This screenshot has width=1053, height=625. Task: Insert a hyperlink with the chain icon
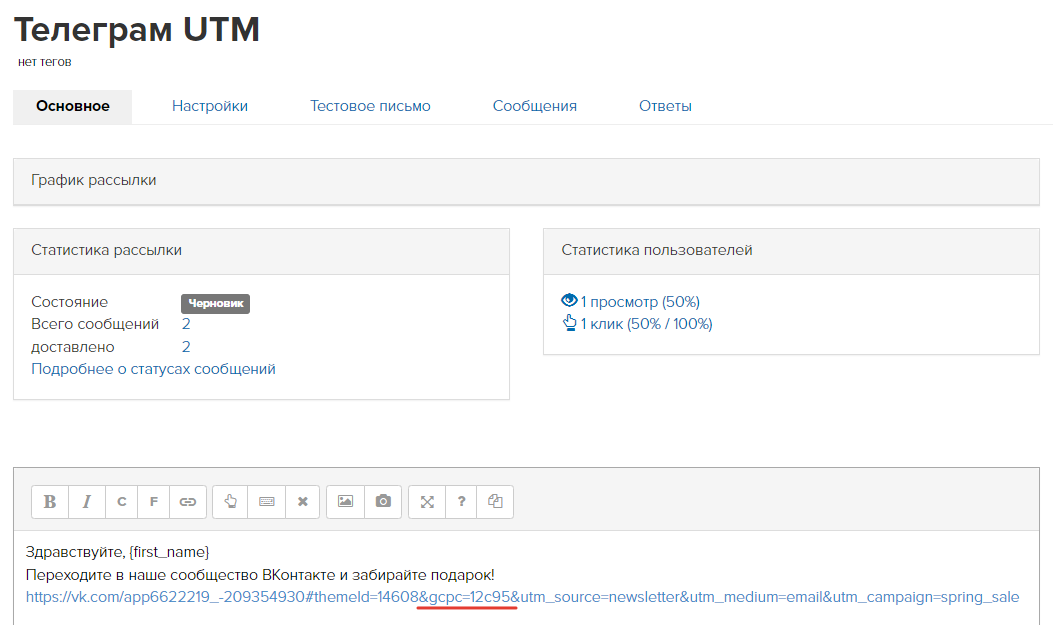pos(188,502)
